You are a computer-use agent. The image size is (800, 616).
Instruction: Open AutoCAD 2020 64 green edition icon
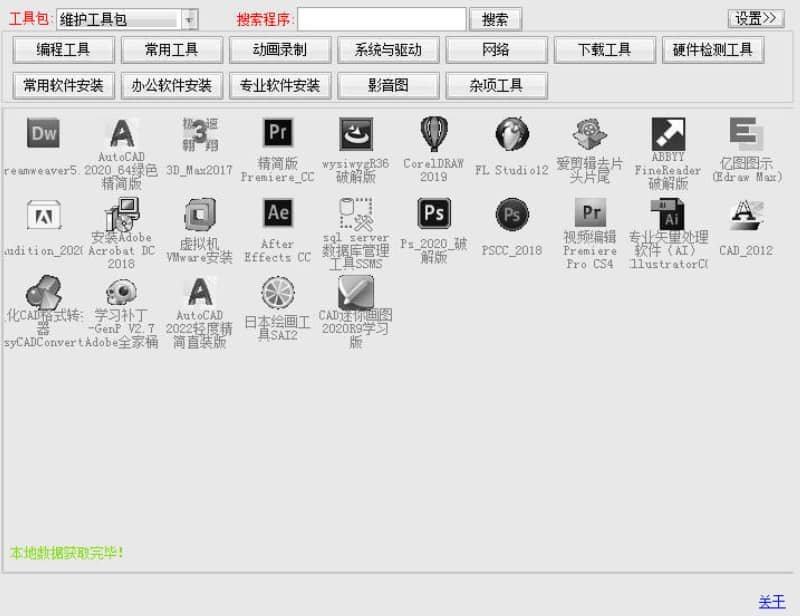pyautogui.click(x=122, y=133)
